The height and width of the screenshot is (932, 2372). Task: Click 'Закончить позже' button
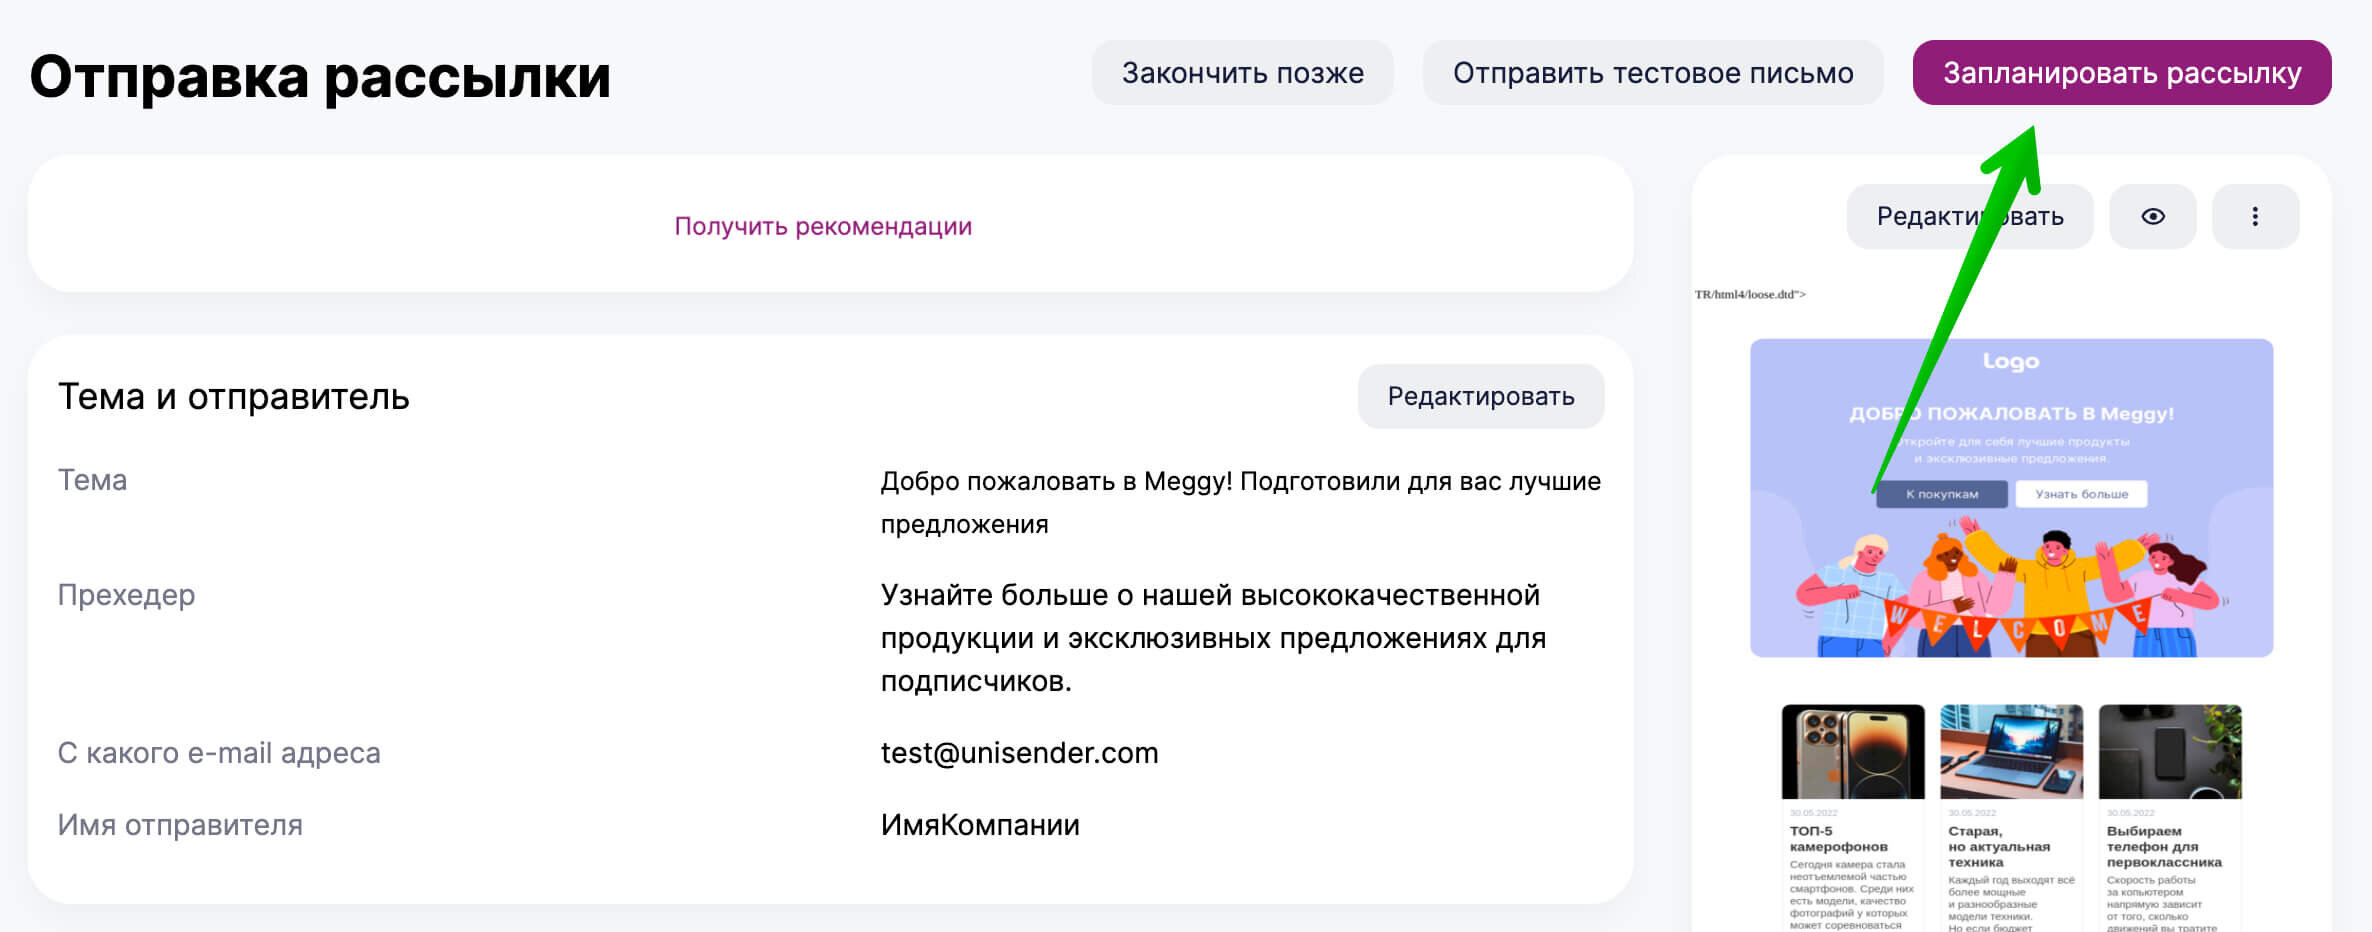[x=1242, y=73]
